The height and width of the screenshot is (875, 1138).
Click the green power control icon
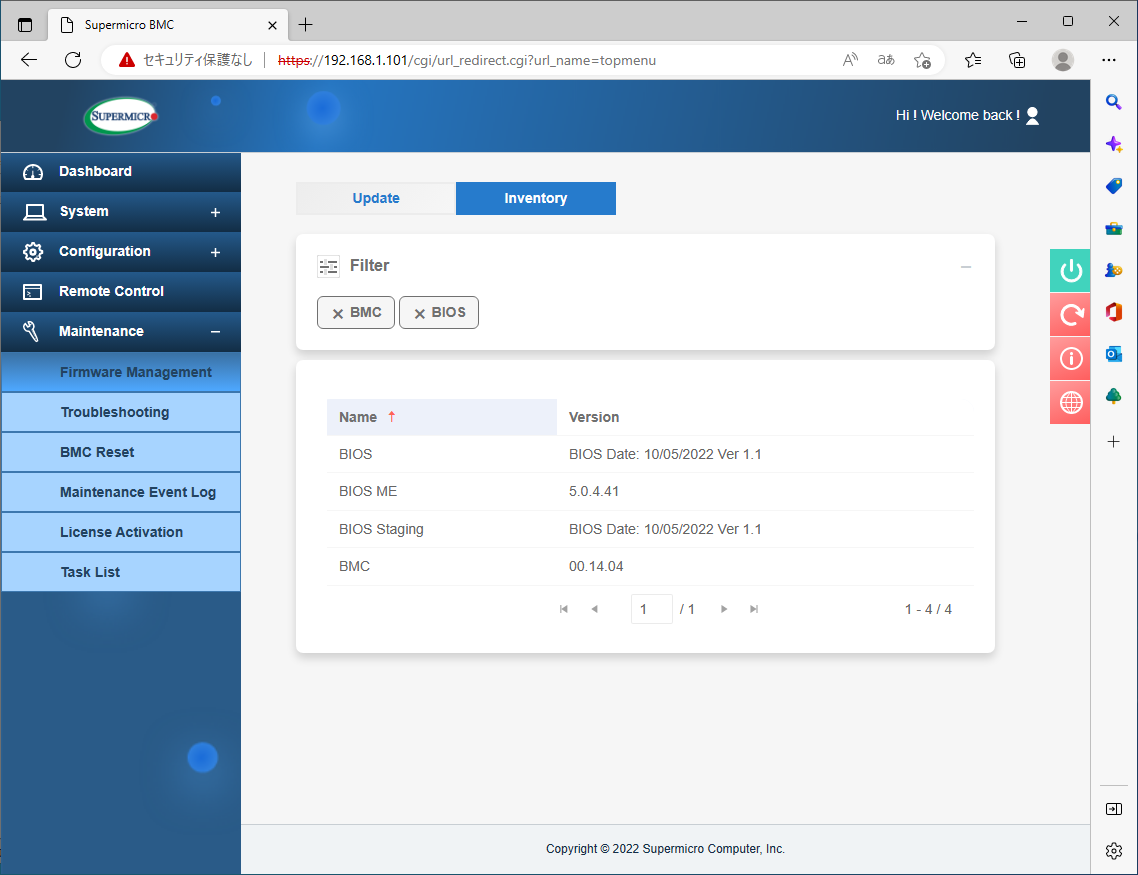1071,271
